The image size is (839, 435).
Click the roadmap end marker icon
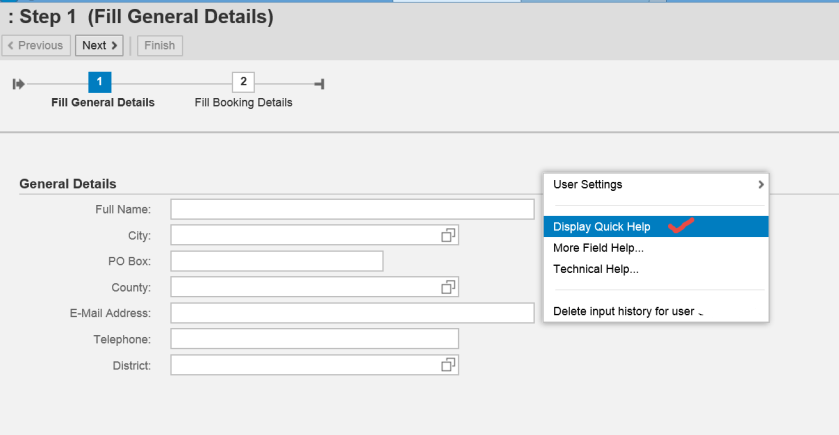[x=319, y=83]
